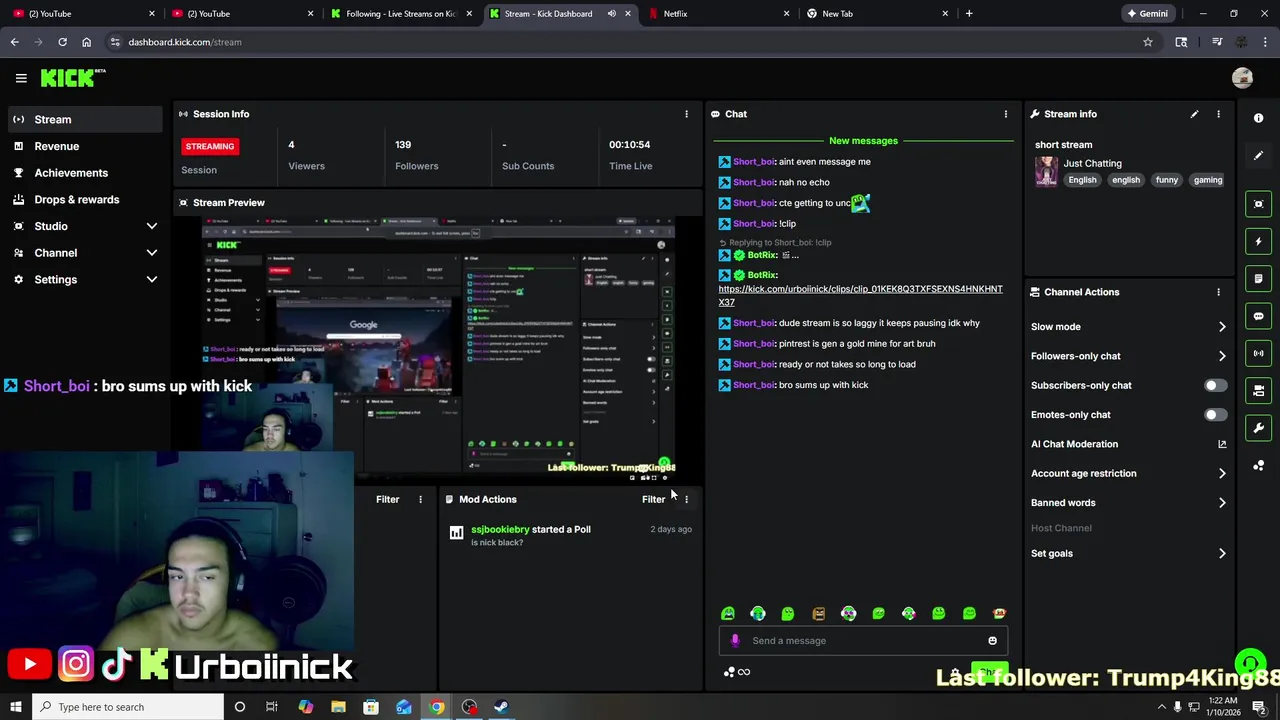Click the lightning bolt icon in right strip
Screen dimensions: 1280x720
point(1258,241)
